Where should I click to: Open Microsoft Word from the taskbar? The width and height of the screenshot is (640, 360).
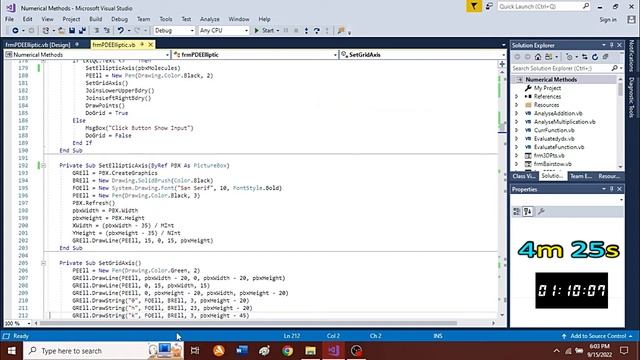click(242, 351)
